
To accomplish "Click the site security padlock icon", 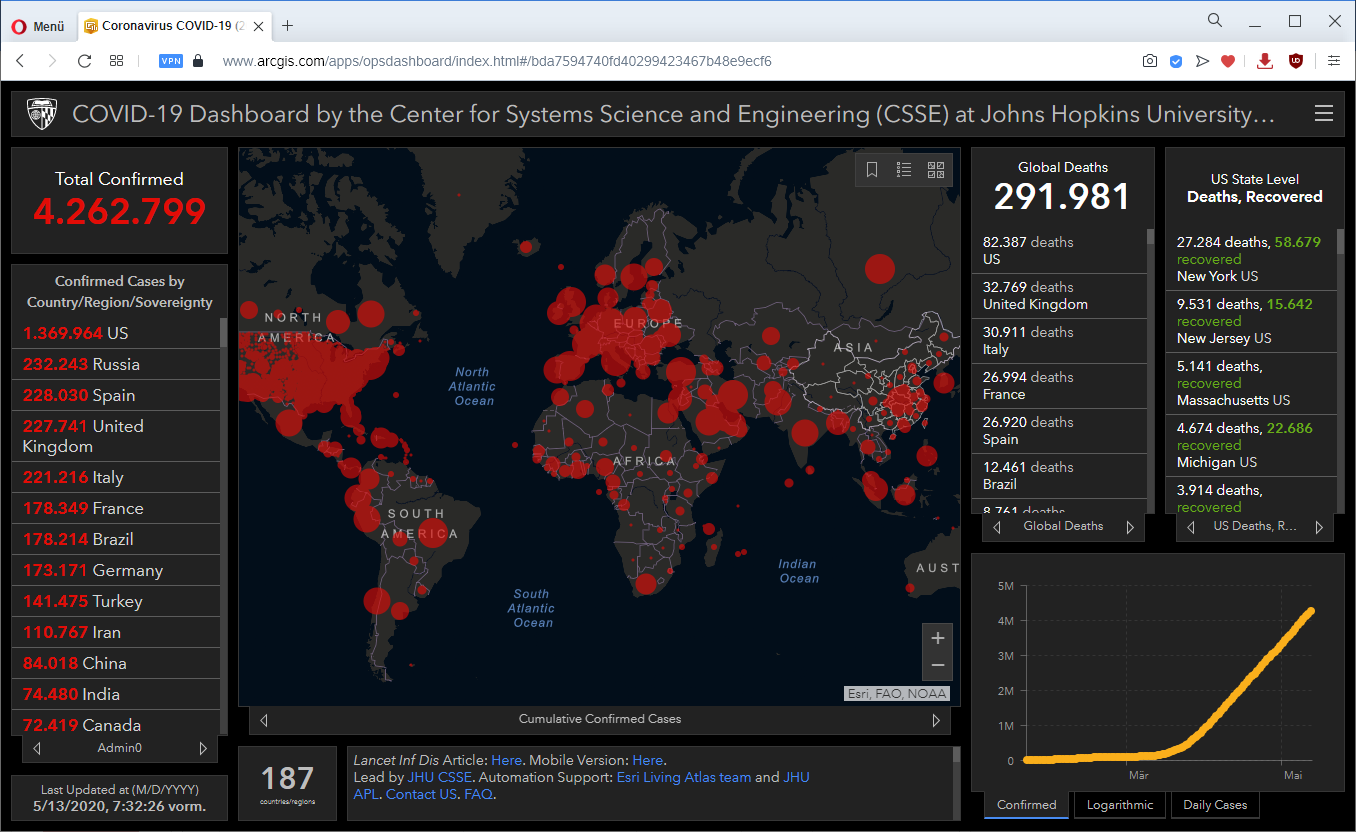I will pos(198,61).
